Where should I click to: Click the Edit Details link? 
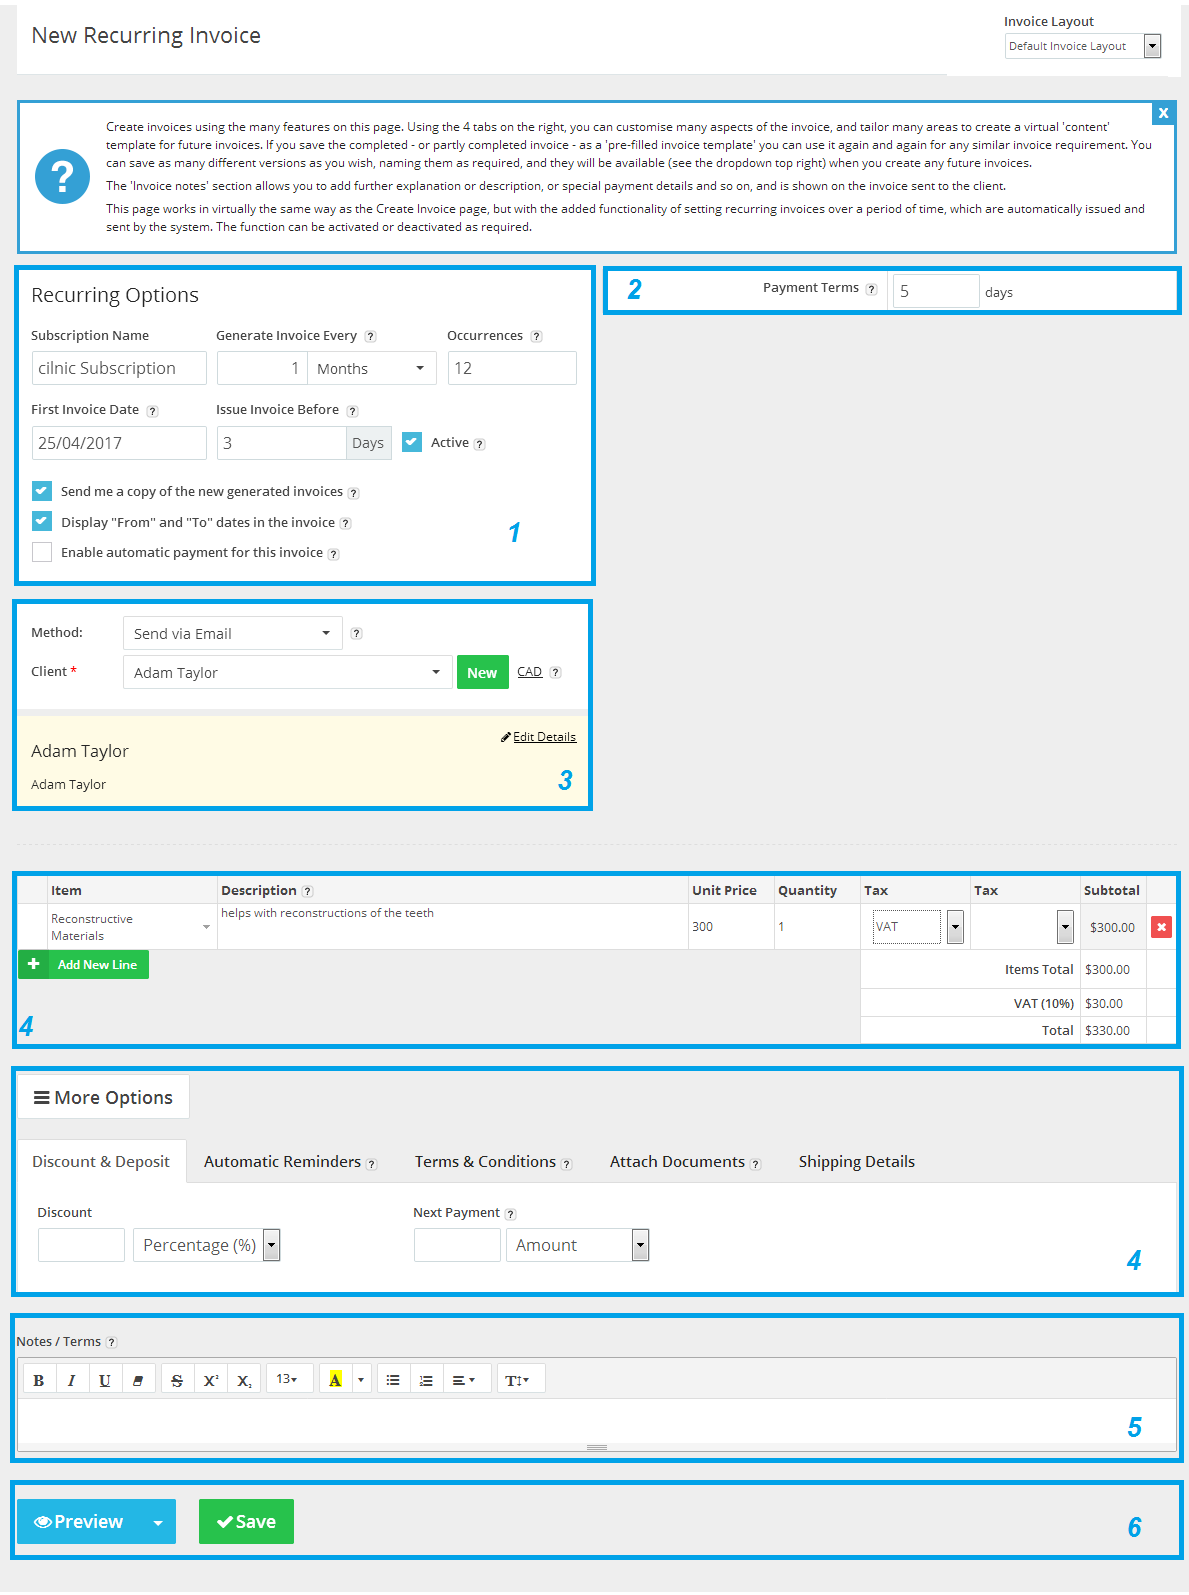544,737
